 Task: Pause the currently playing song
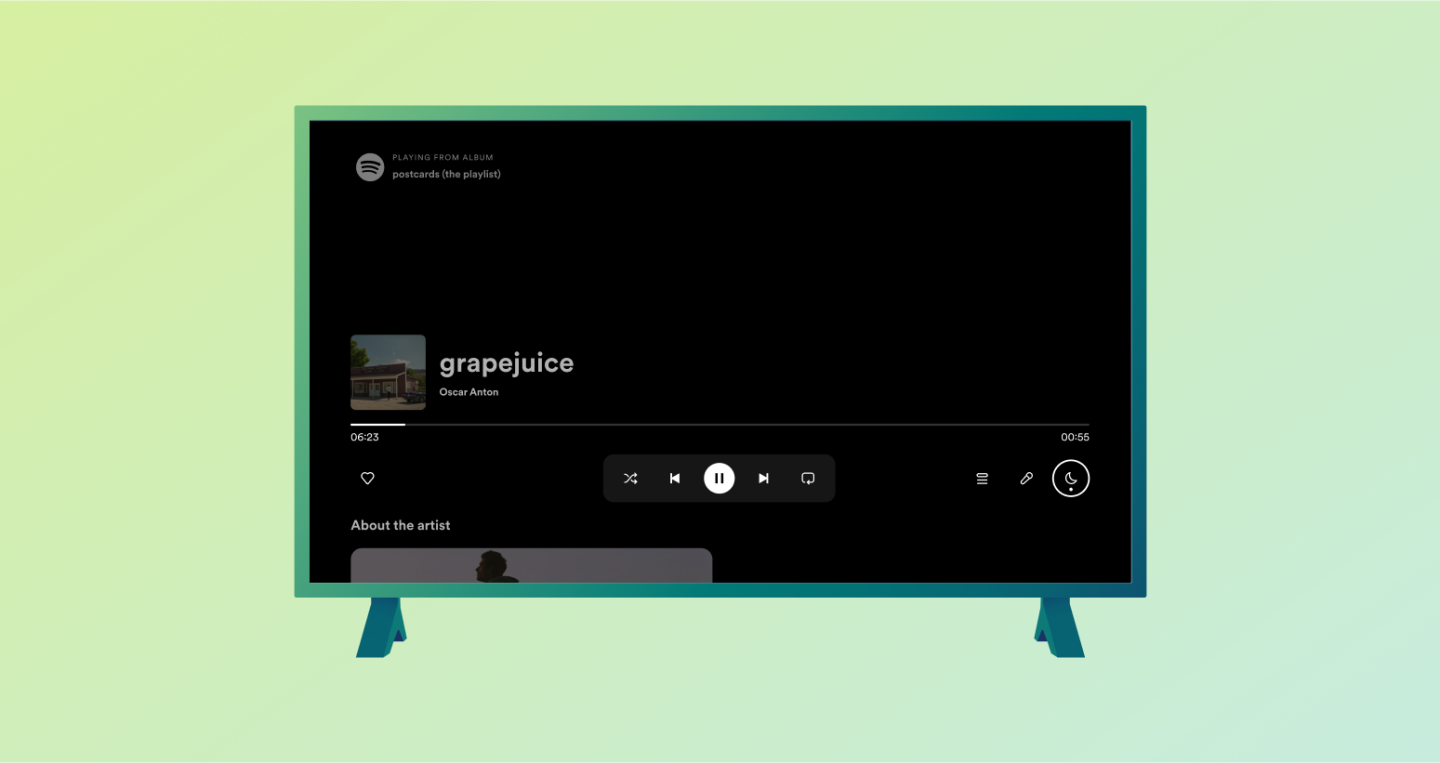point(719,478)
